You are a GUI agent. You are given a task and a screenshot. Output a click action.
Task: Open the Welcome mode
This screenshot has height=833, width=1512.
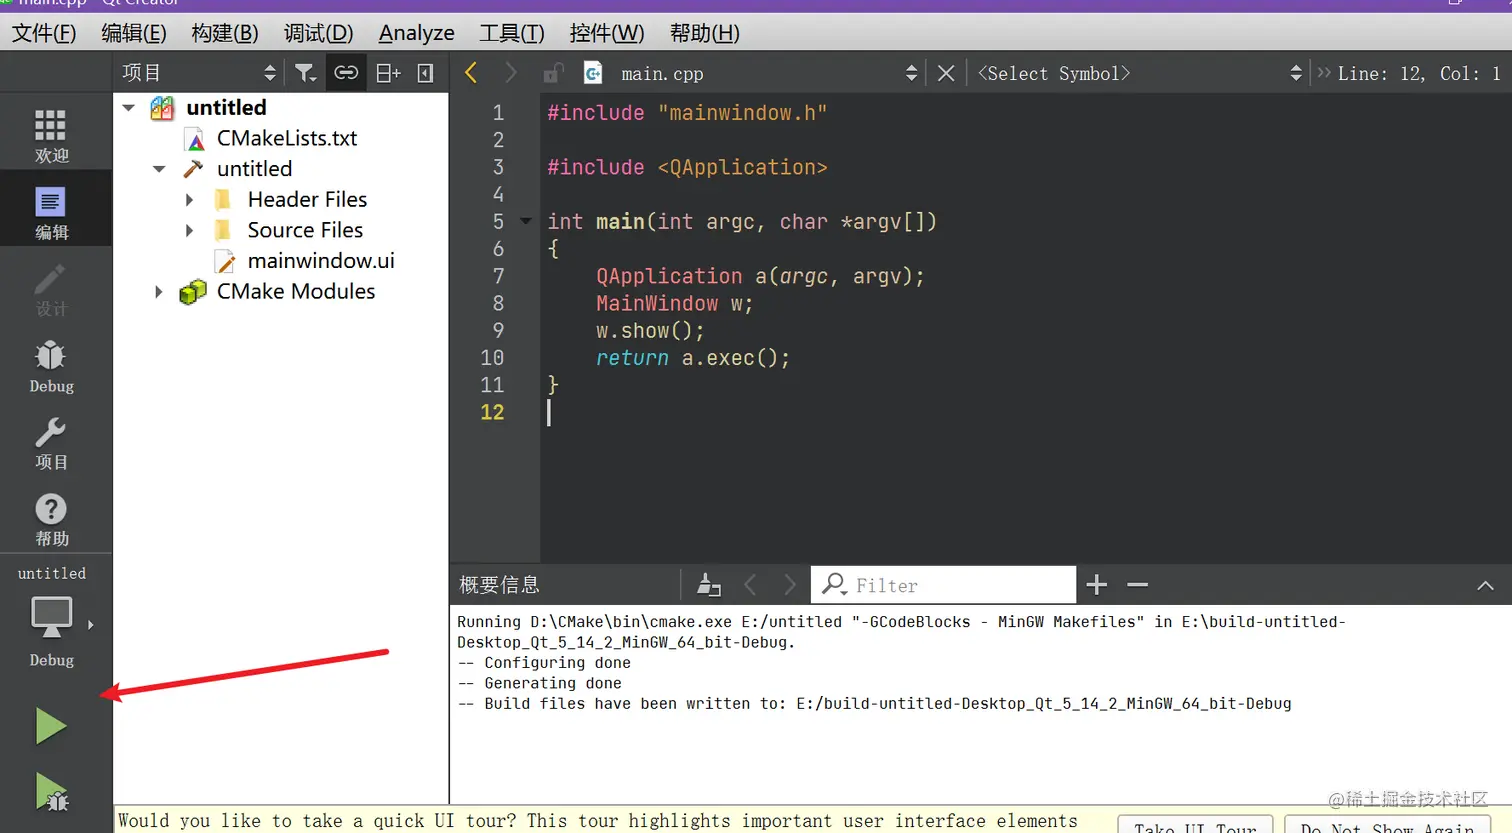(51, 137)
